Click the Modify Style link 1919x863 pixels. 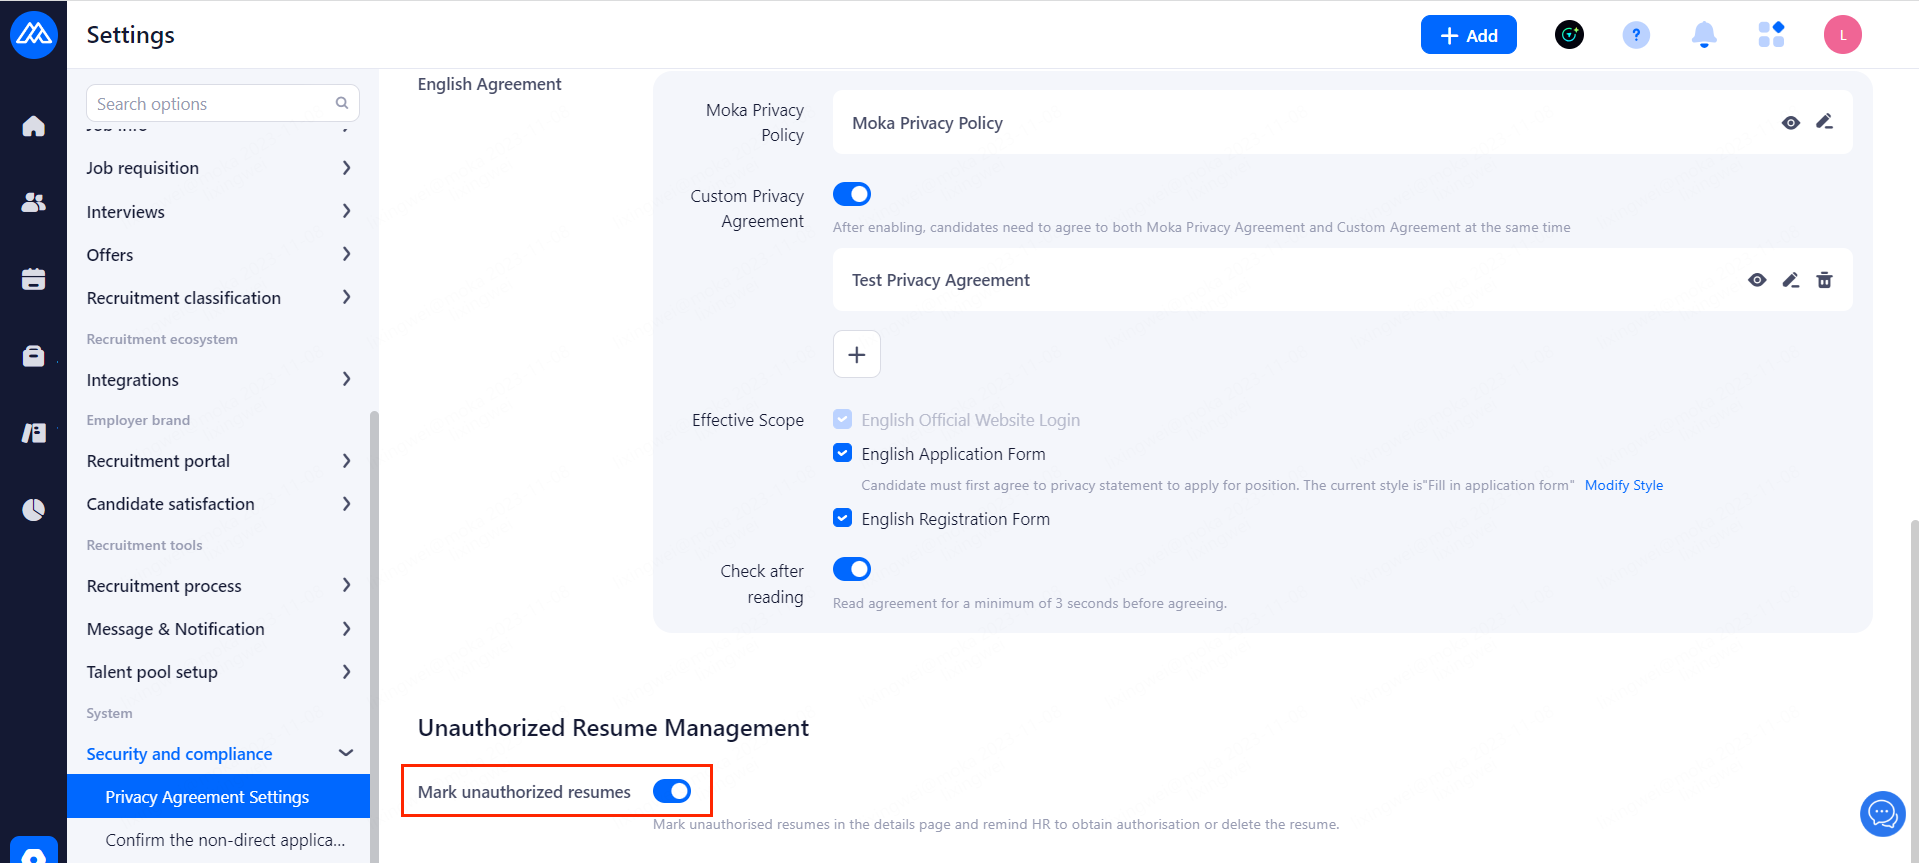coord(1623,485)
